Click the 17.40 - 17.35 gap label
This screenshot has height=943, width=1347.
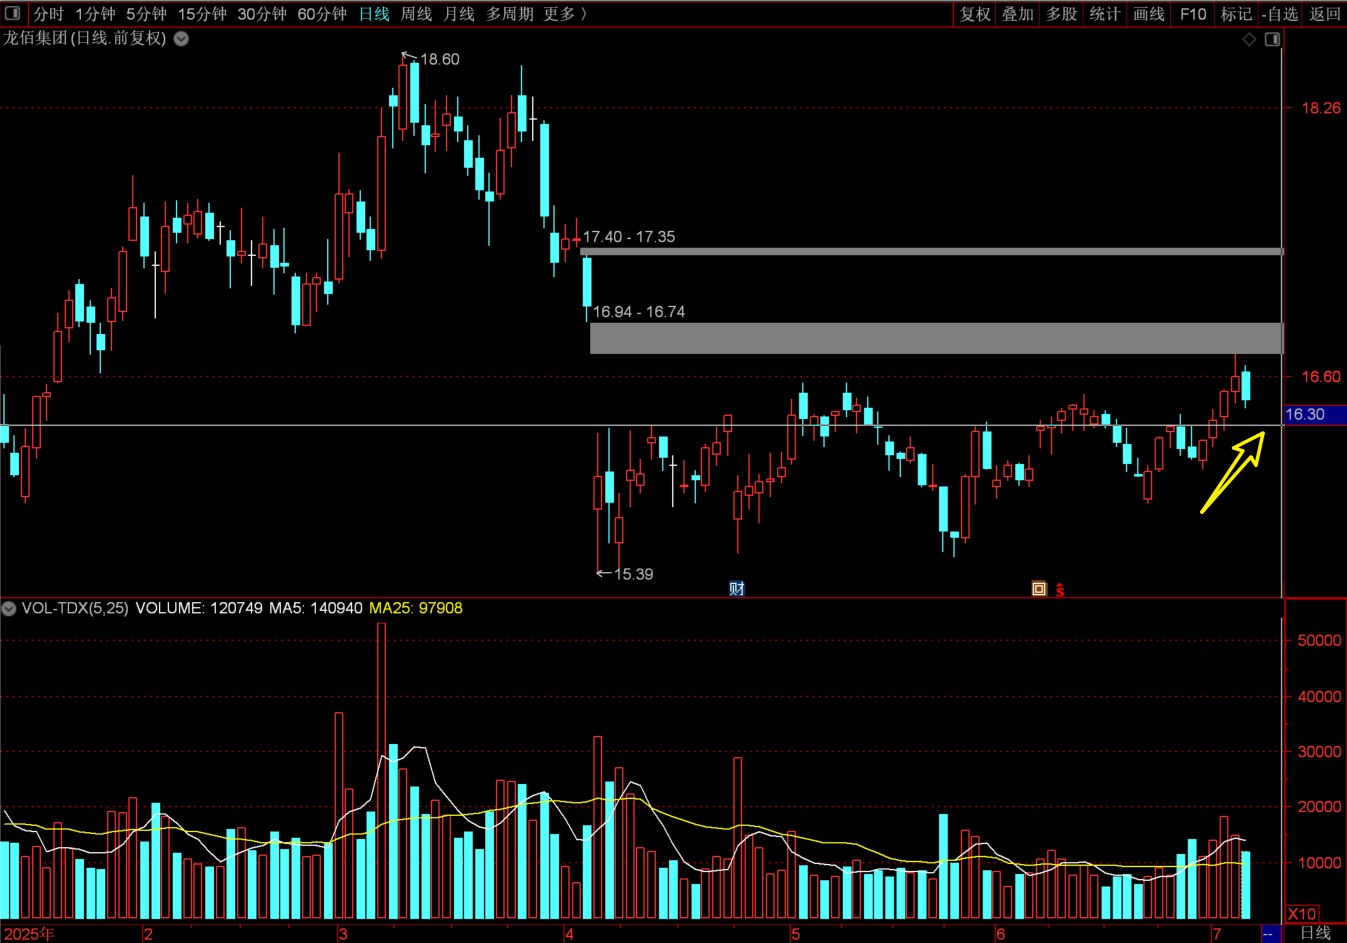[x=629, y=237]
